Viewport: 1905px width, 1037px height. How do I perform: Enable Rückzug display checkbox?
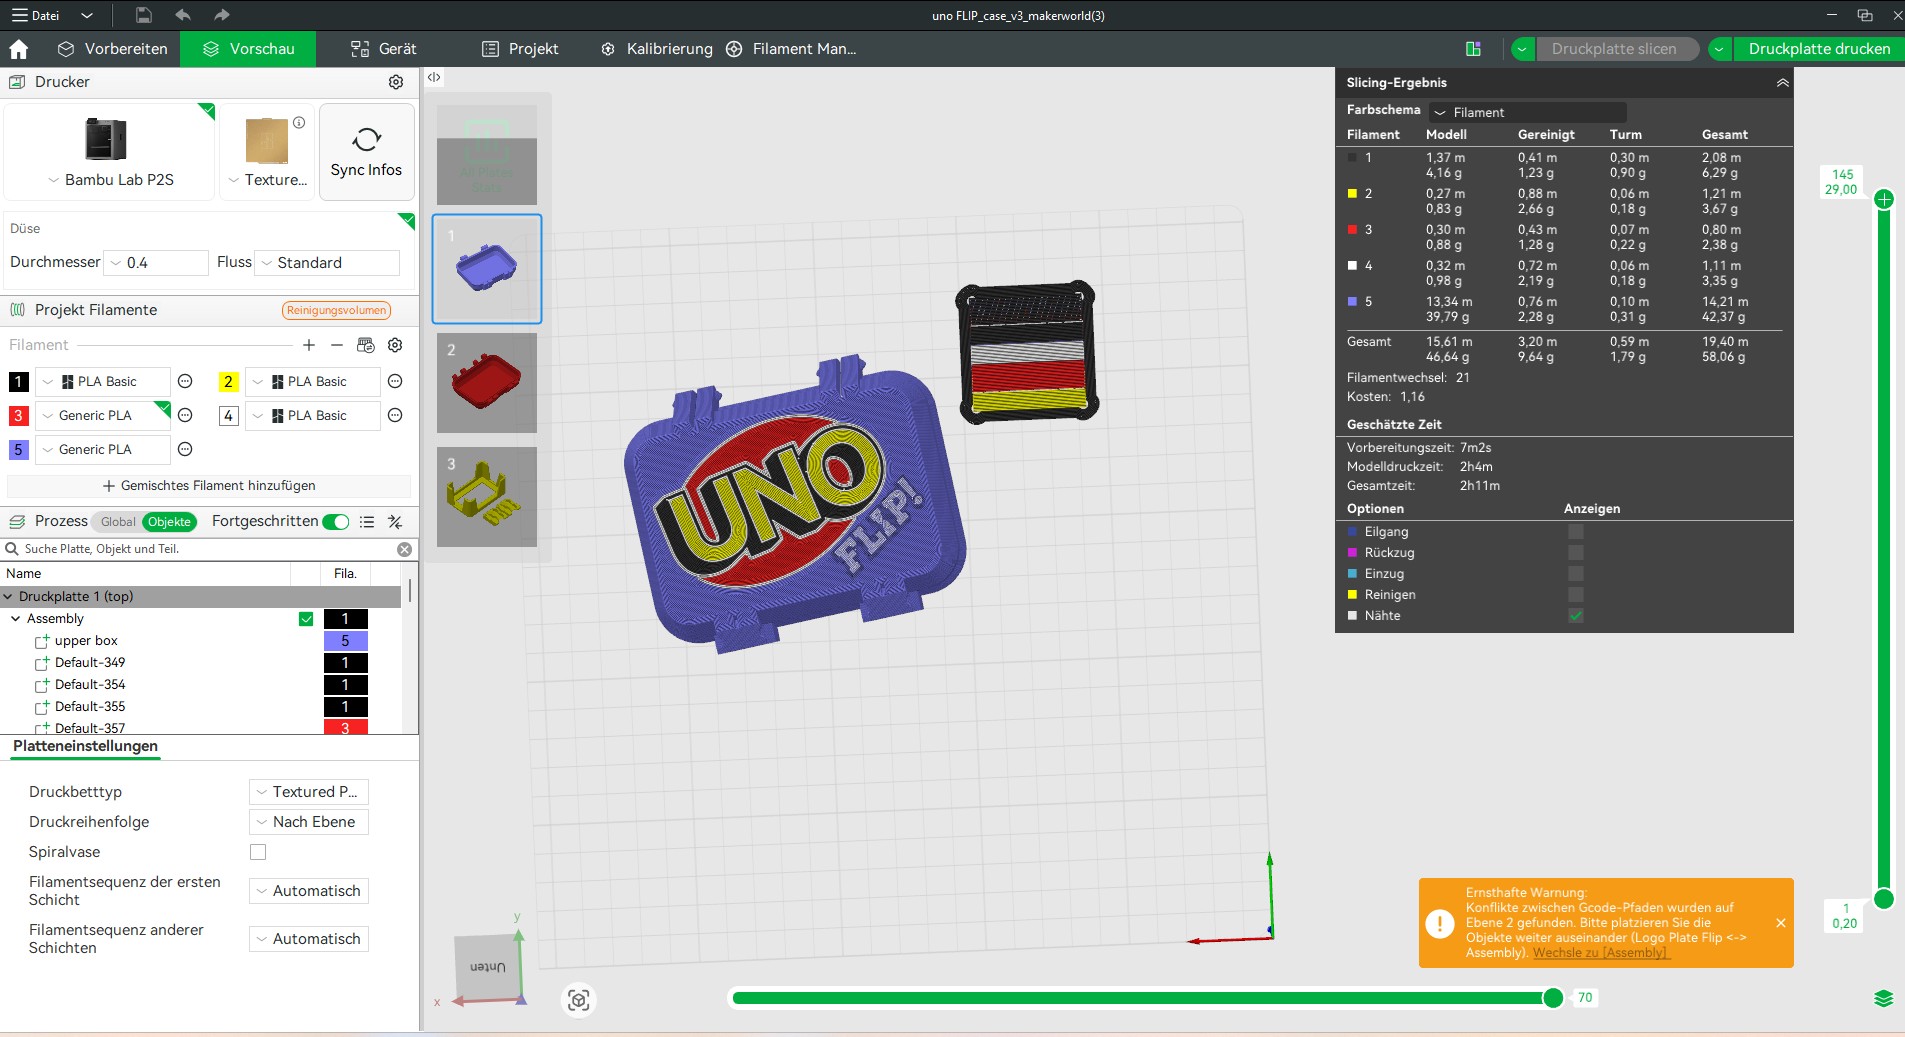pos(1576,553)
